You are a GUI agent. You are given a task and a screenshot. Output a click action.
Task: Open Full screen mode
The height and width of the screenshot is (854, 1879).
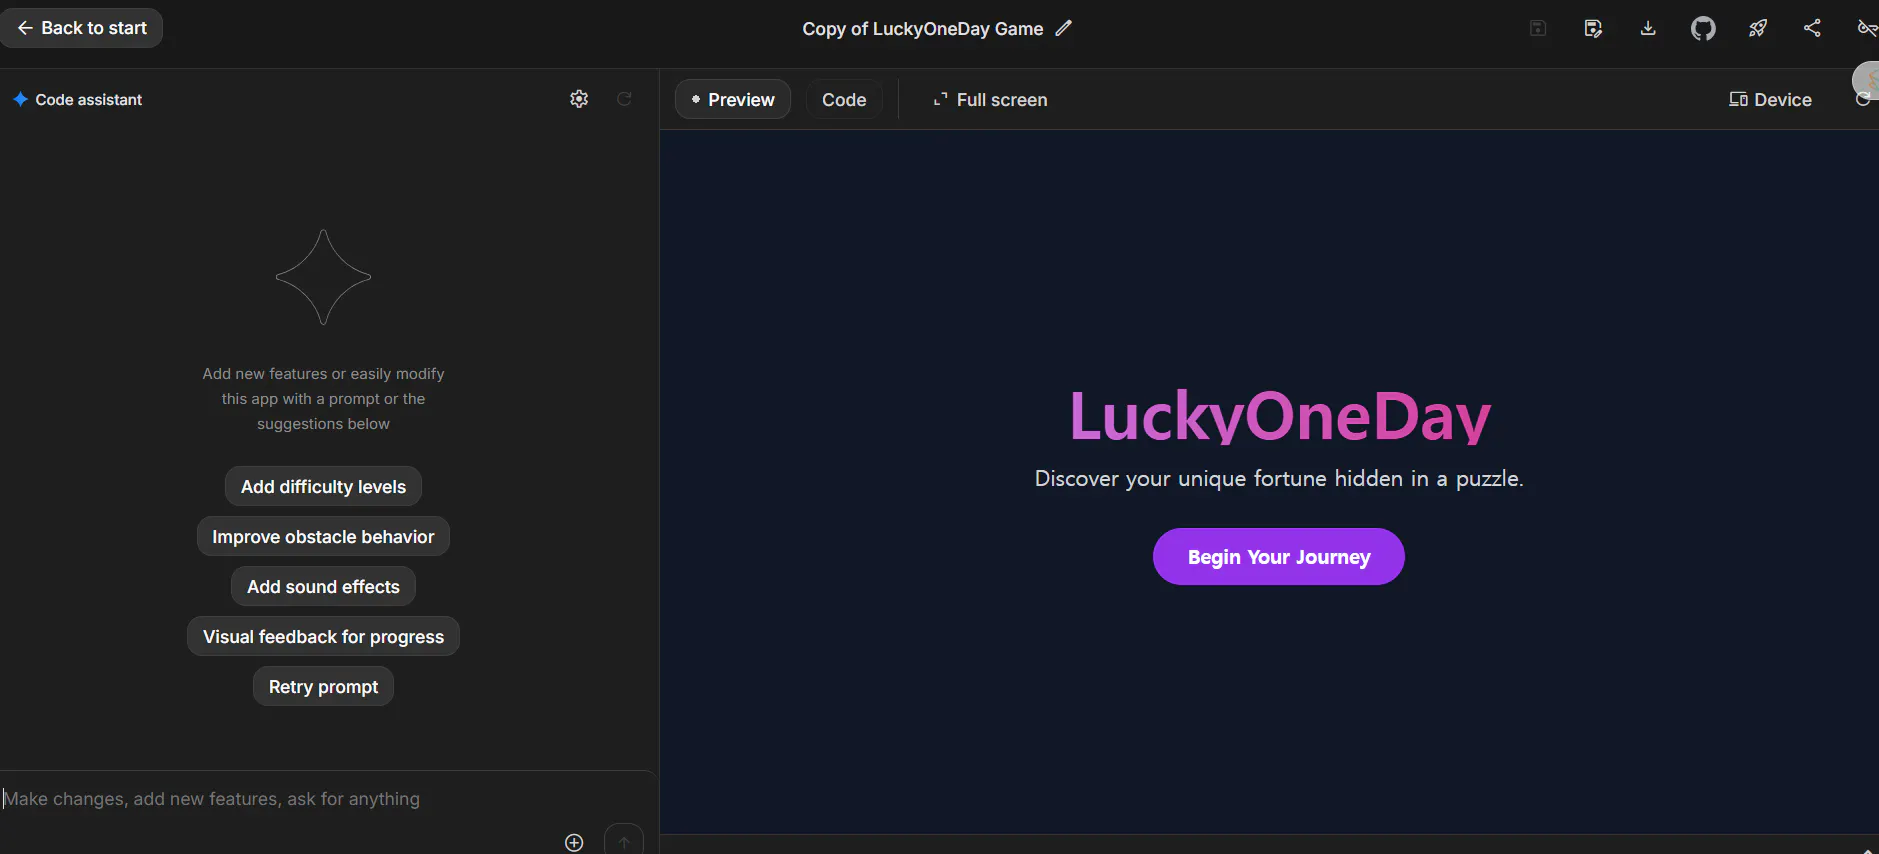pos(990,100)
